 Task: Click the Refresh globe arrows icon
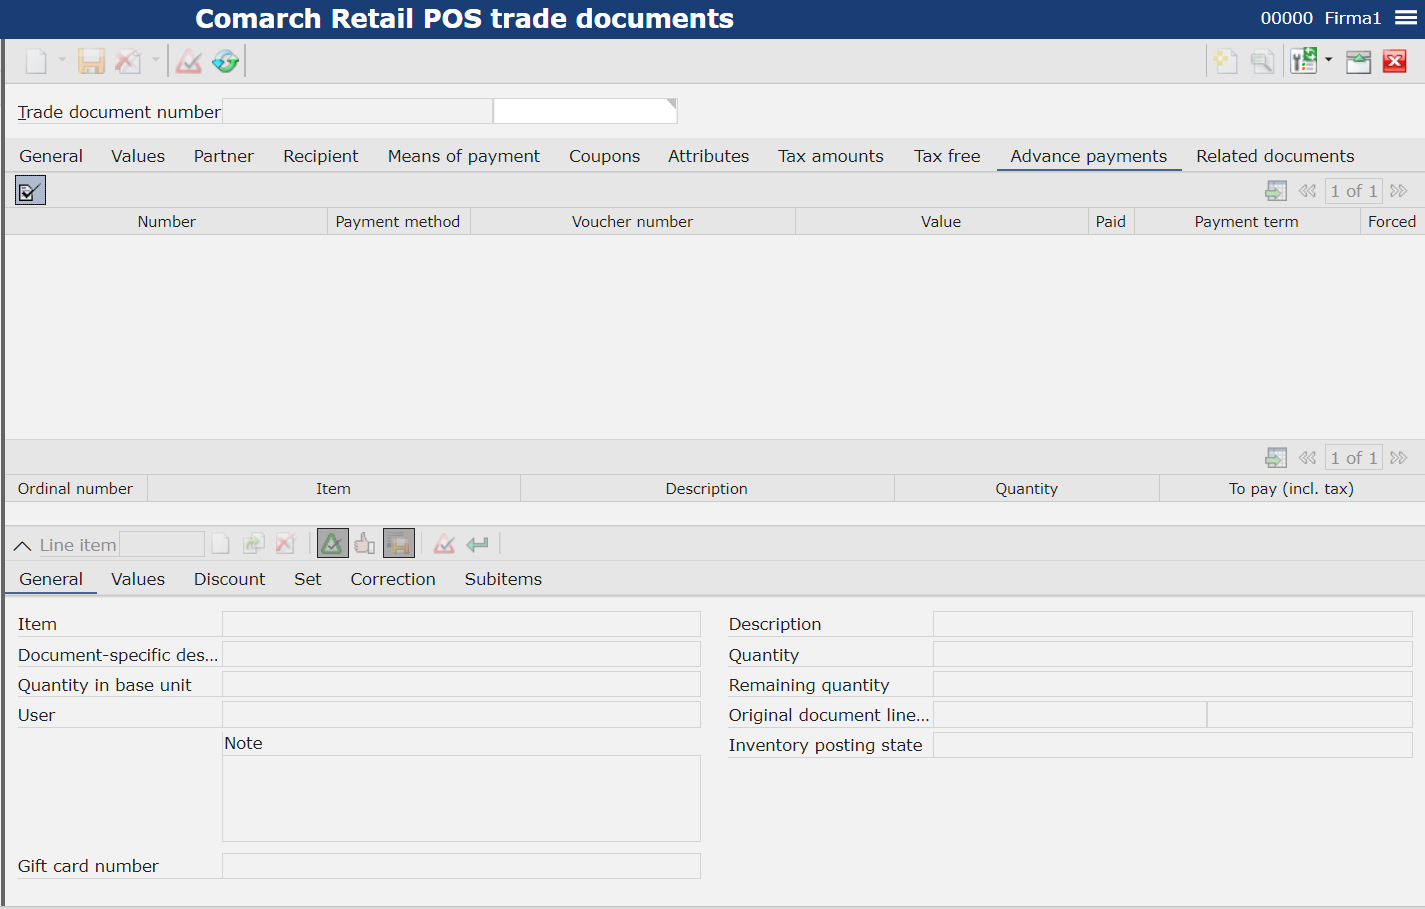[x=226, y=62]
